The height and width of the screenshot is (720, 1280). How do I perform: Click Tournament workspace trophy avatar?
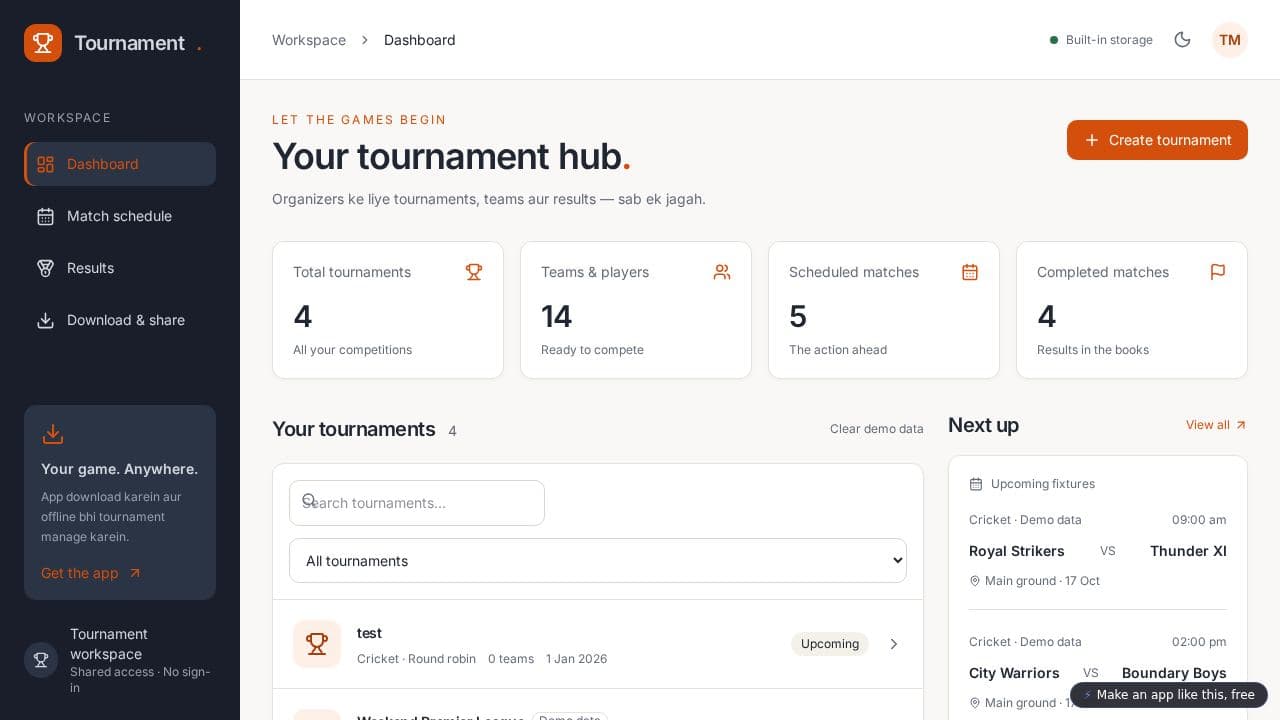pos(41,660)
